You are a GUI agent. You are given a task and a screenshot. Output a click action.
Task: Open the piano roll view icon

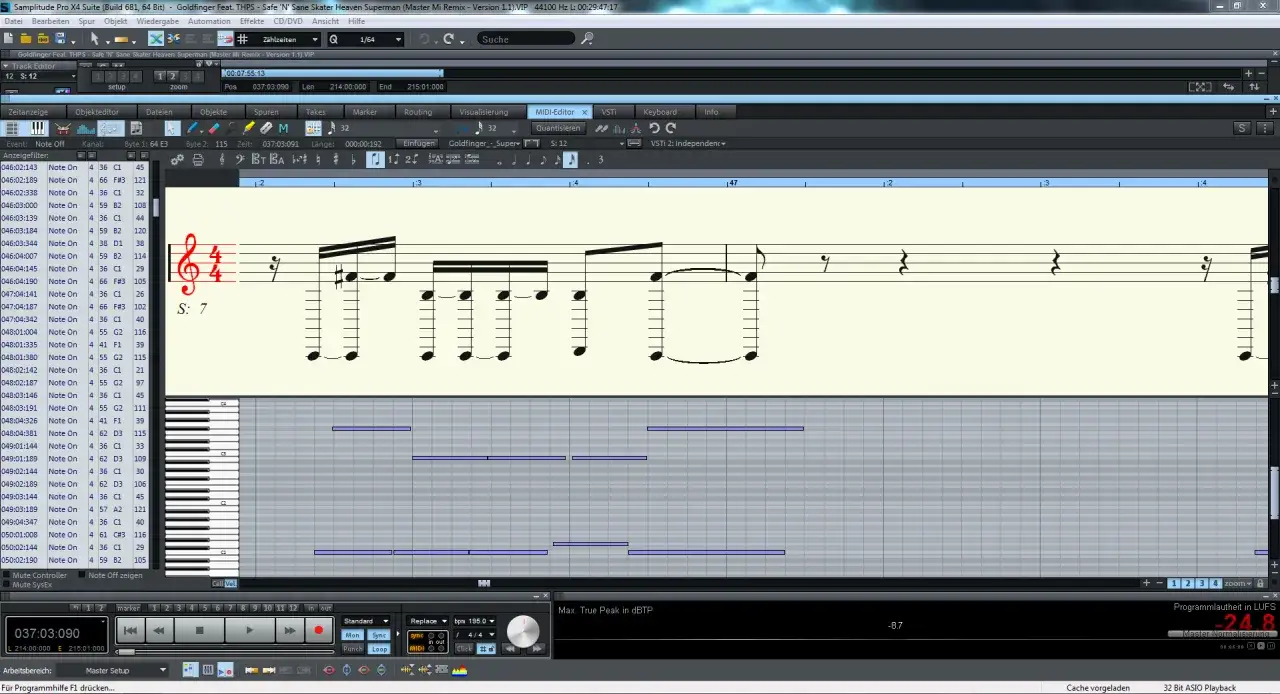pyautogui.click(x=39, y=128)
